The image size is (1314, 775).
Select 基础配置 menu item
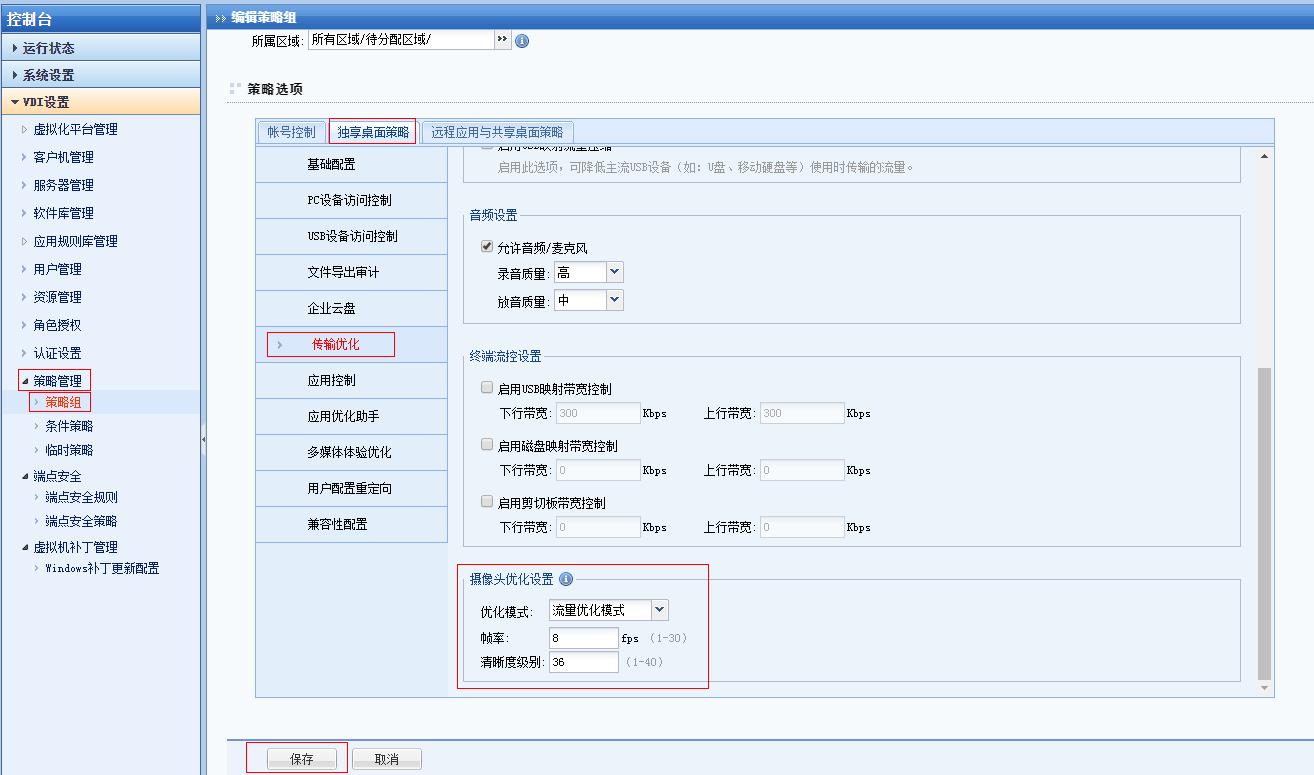click(351, 164)
